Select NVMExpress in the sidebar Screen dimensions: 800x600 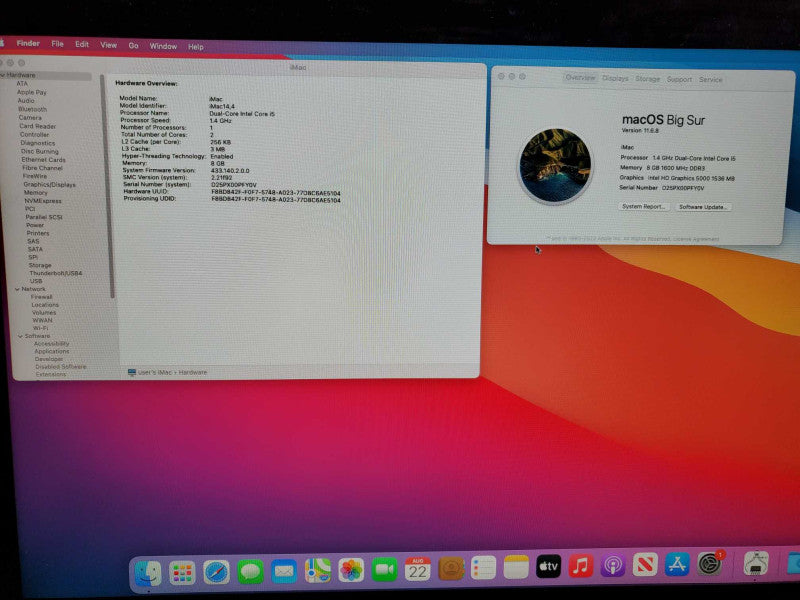43,201
